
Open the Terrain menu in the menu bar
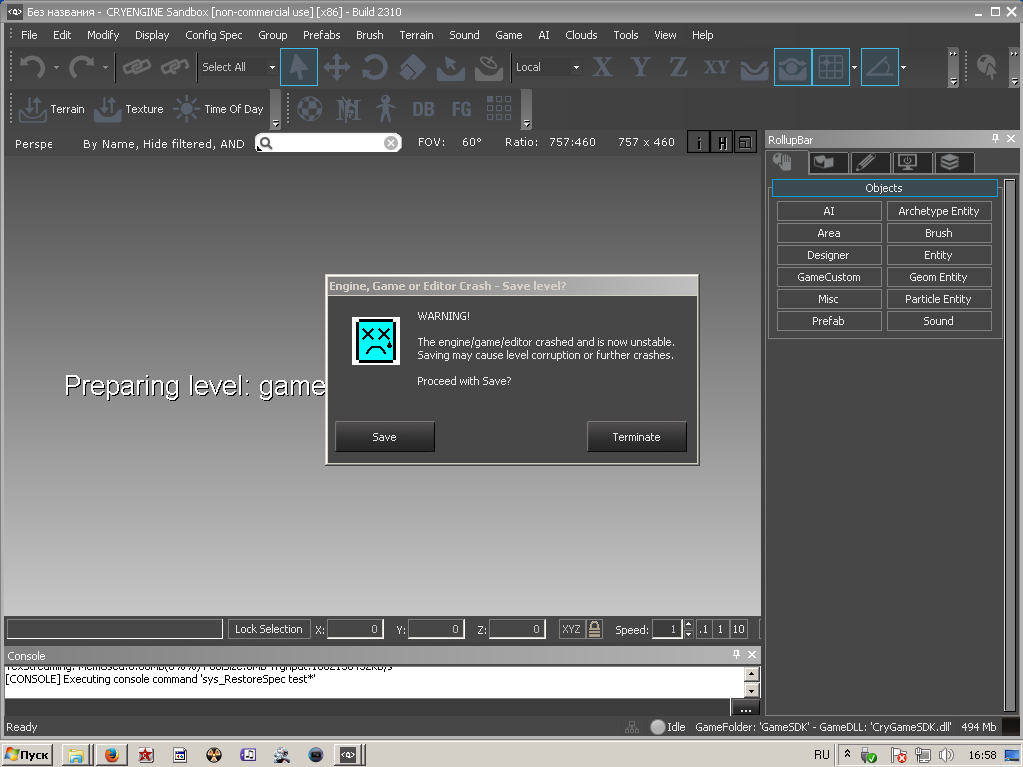(416, 35)
